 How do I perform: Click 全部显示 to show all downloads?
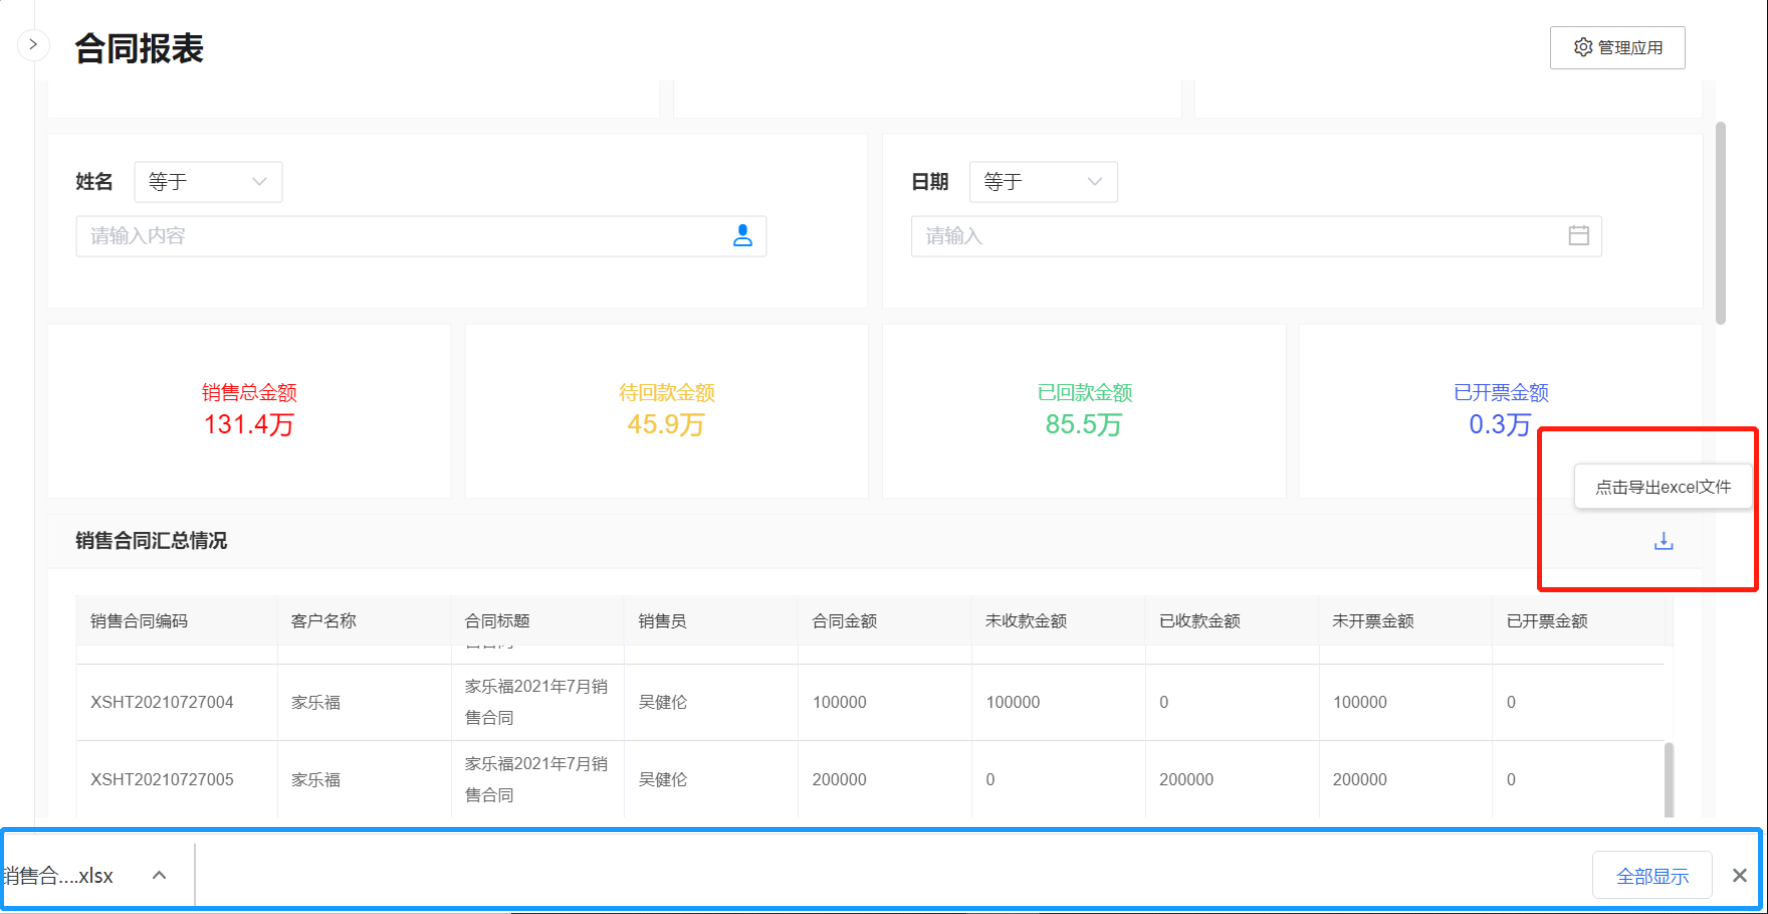tap(1651, 876)
